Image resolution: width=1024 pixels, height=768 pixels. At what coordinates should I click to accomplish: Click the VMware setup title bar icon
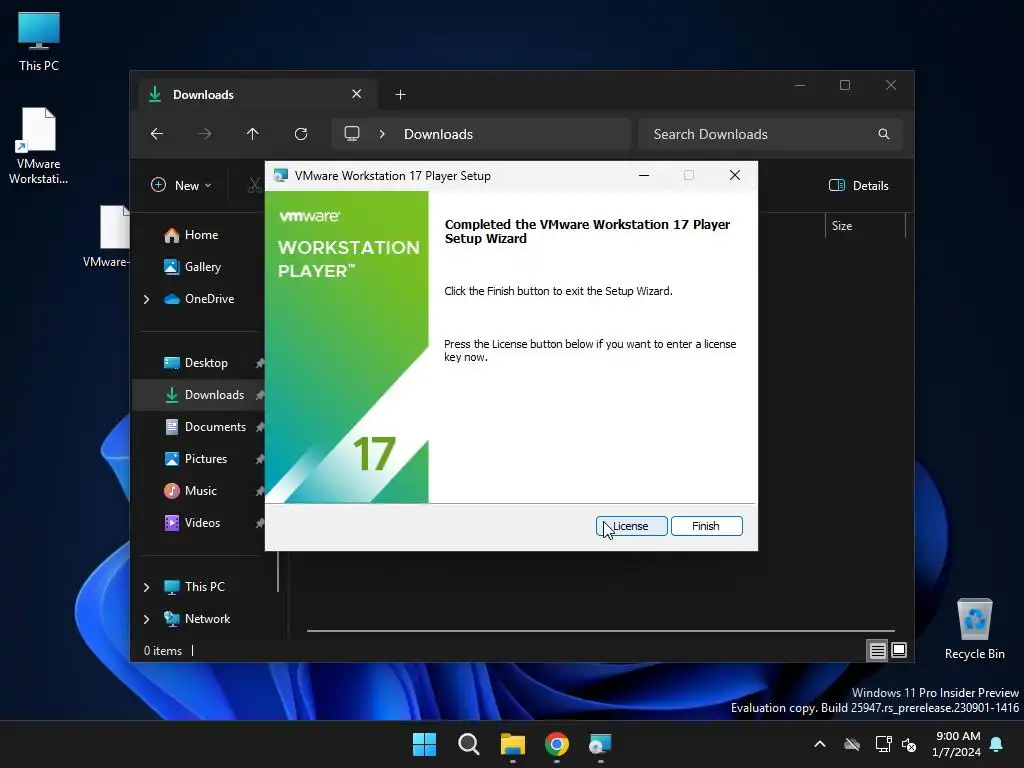click(x=281, y=176)
